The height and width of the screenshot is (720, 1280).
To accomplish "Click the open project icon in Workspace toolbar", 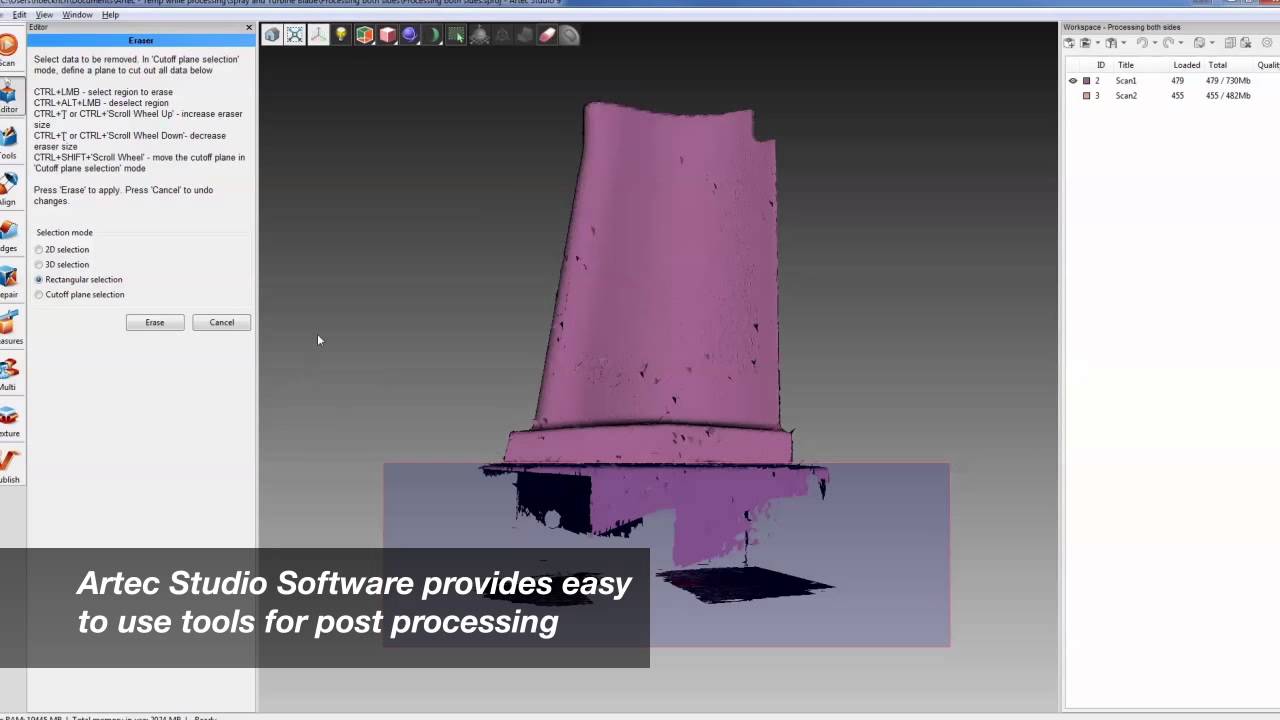I will tap(1085, 43).
